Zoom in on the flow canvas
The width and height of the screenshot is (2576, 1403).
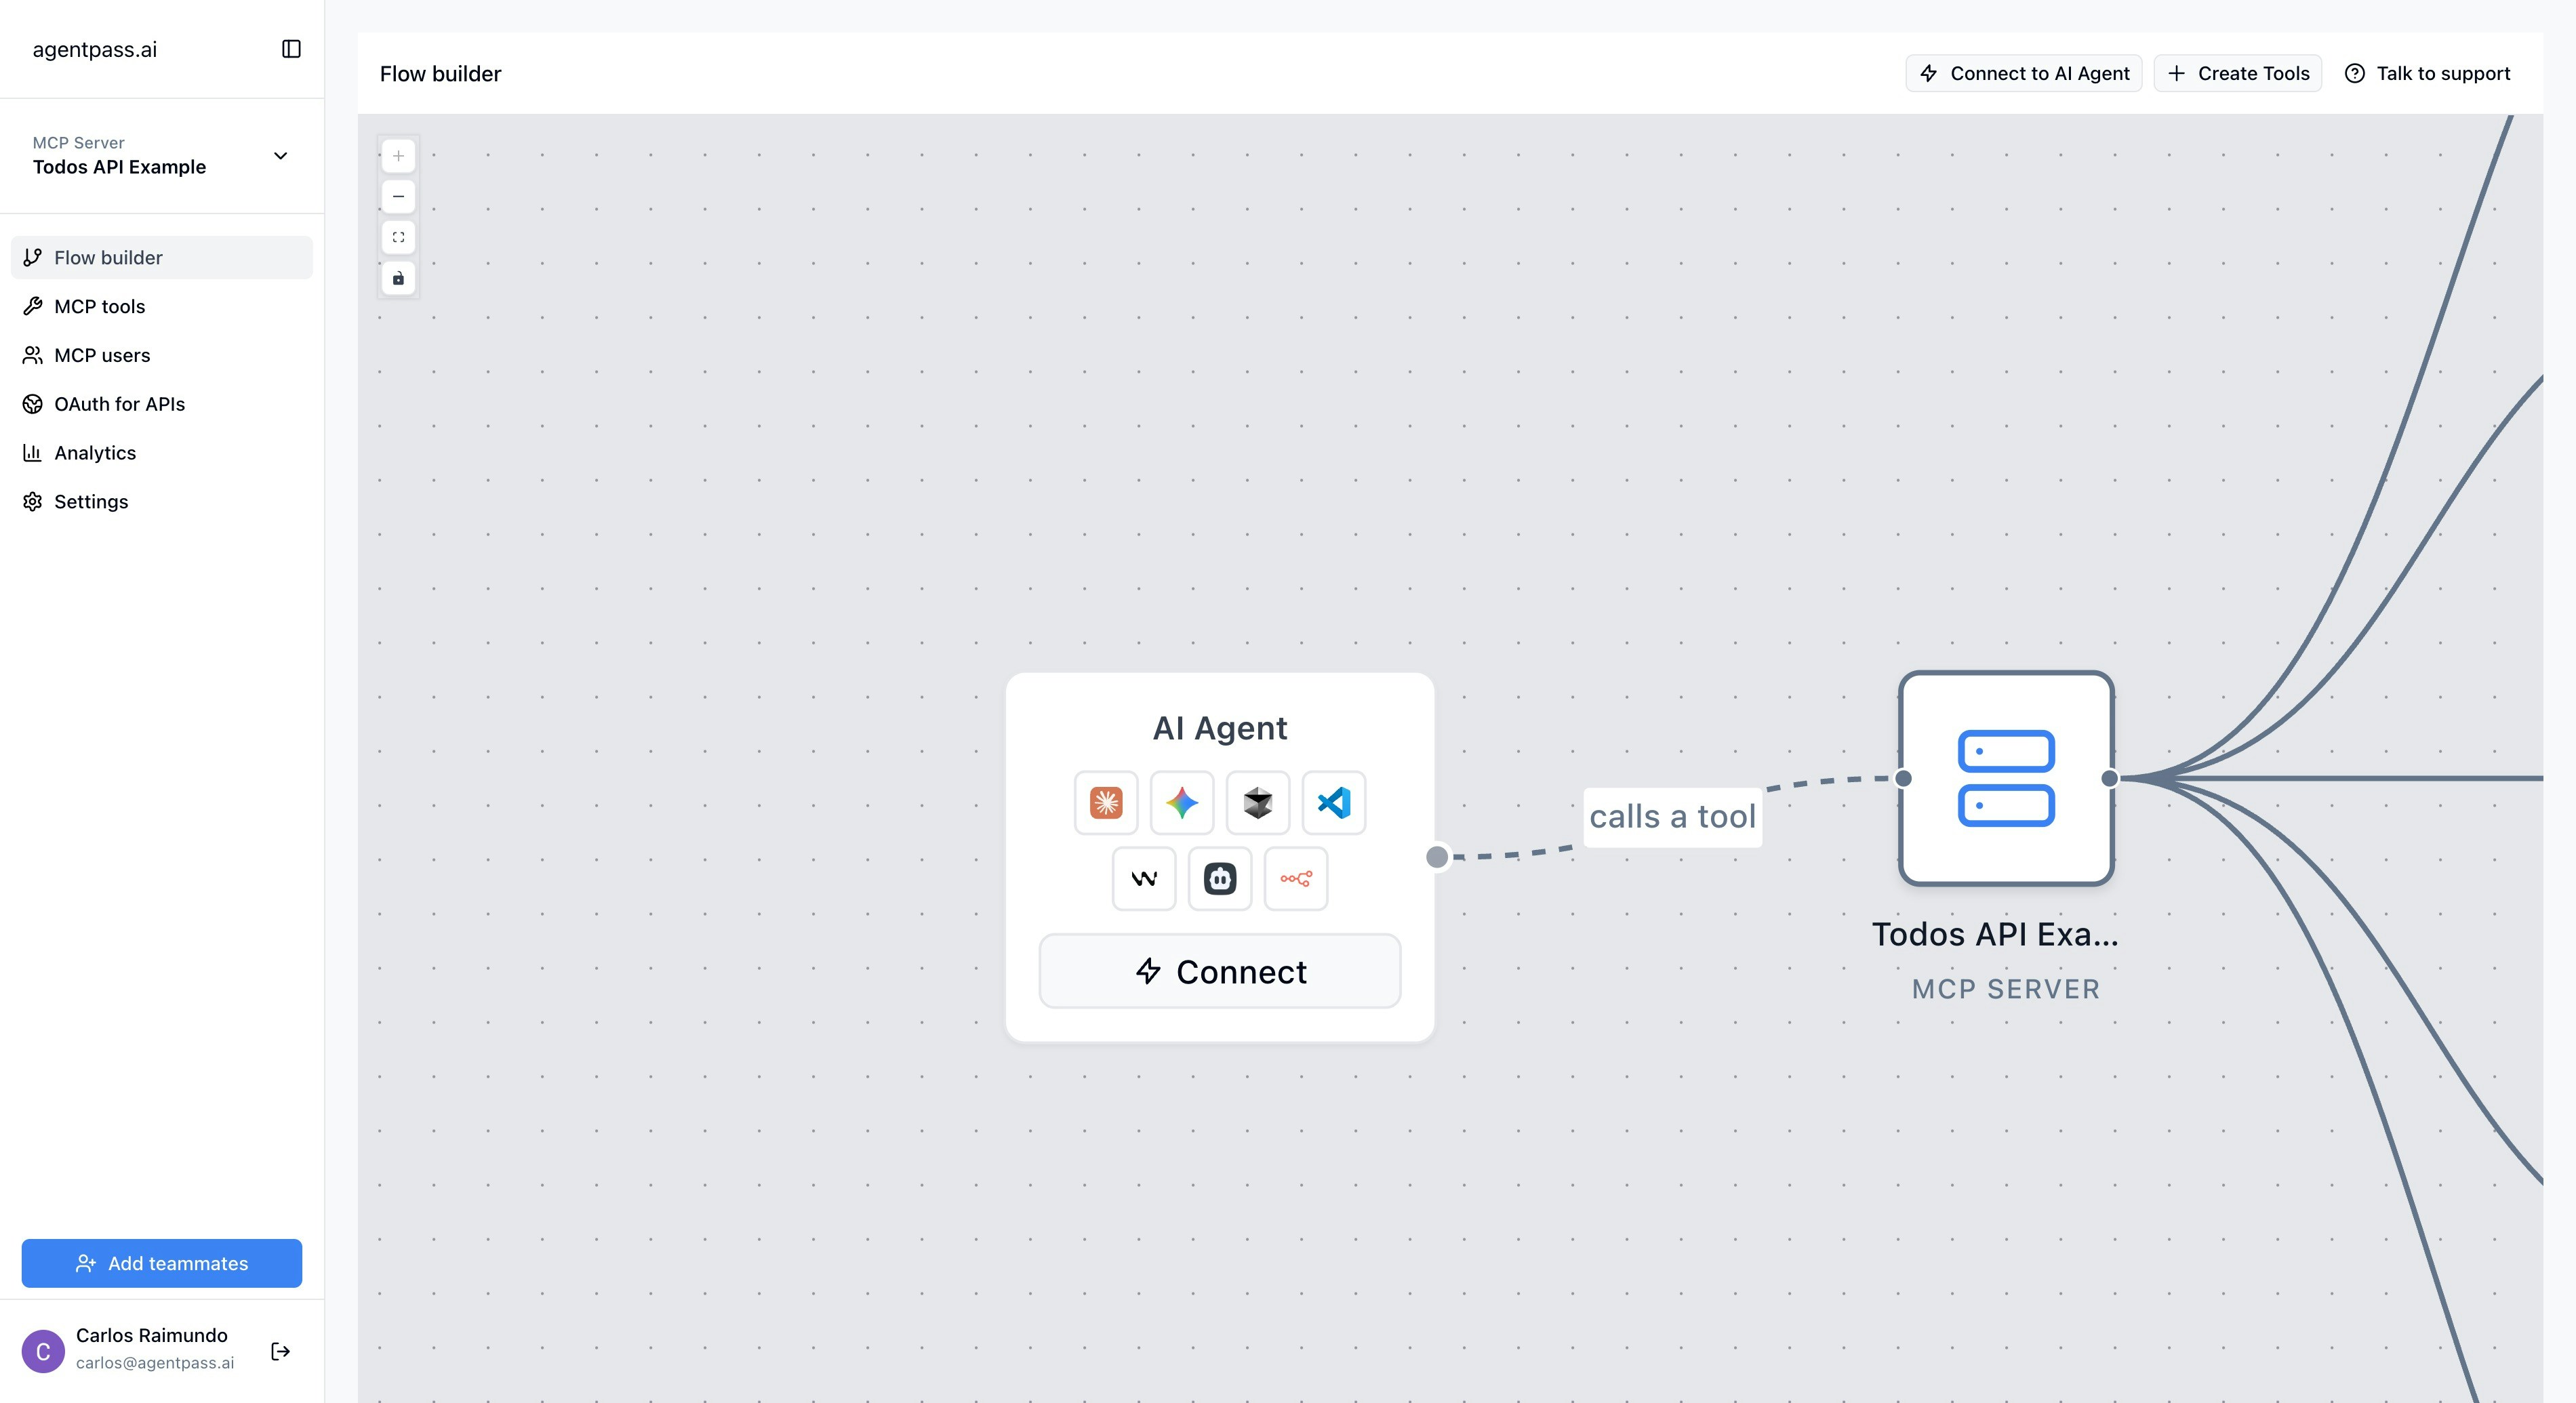(398, 156)
